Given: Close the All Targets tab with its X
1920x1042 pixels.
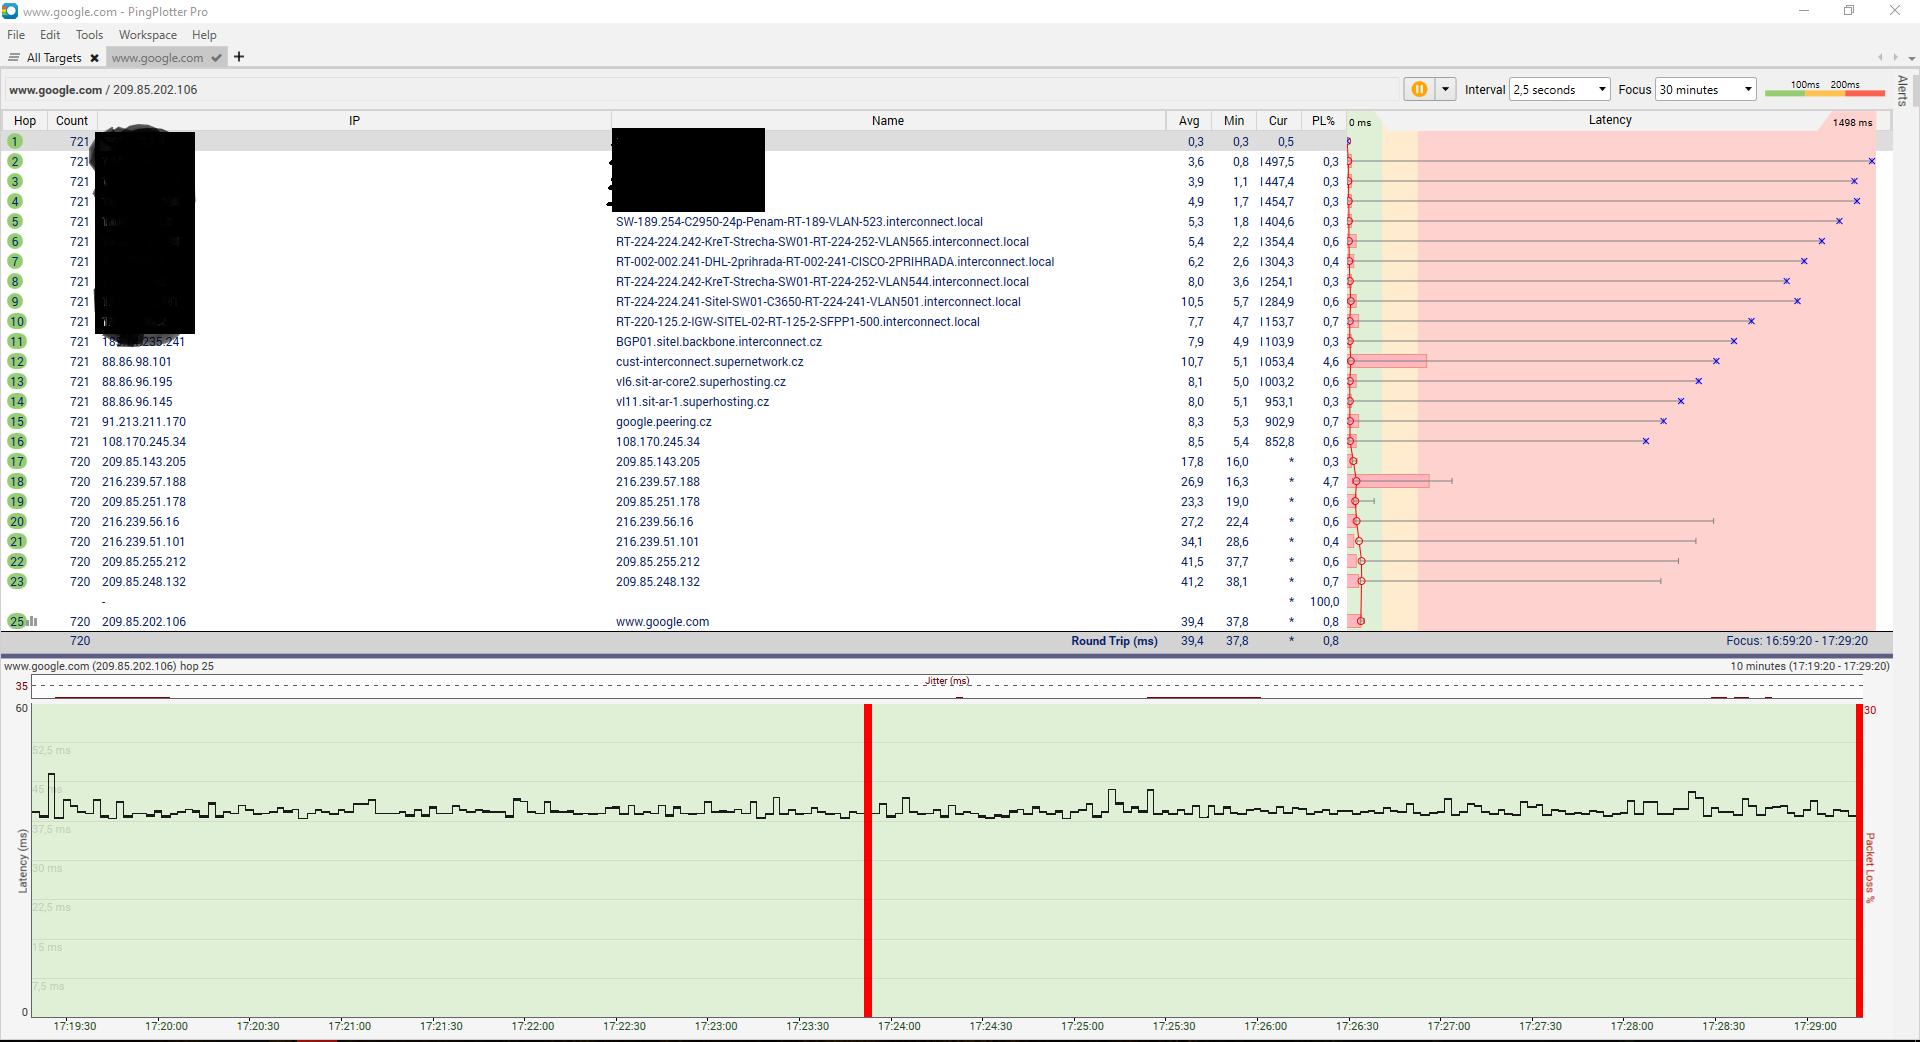Looking at the screenshot, I should coord(94,58).
